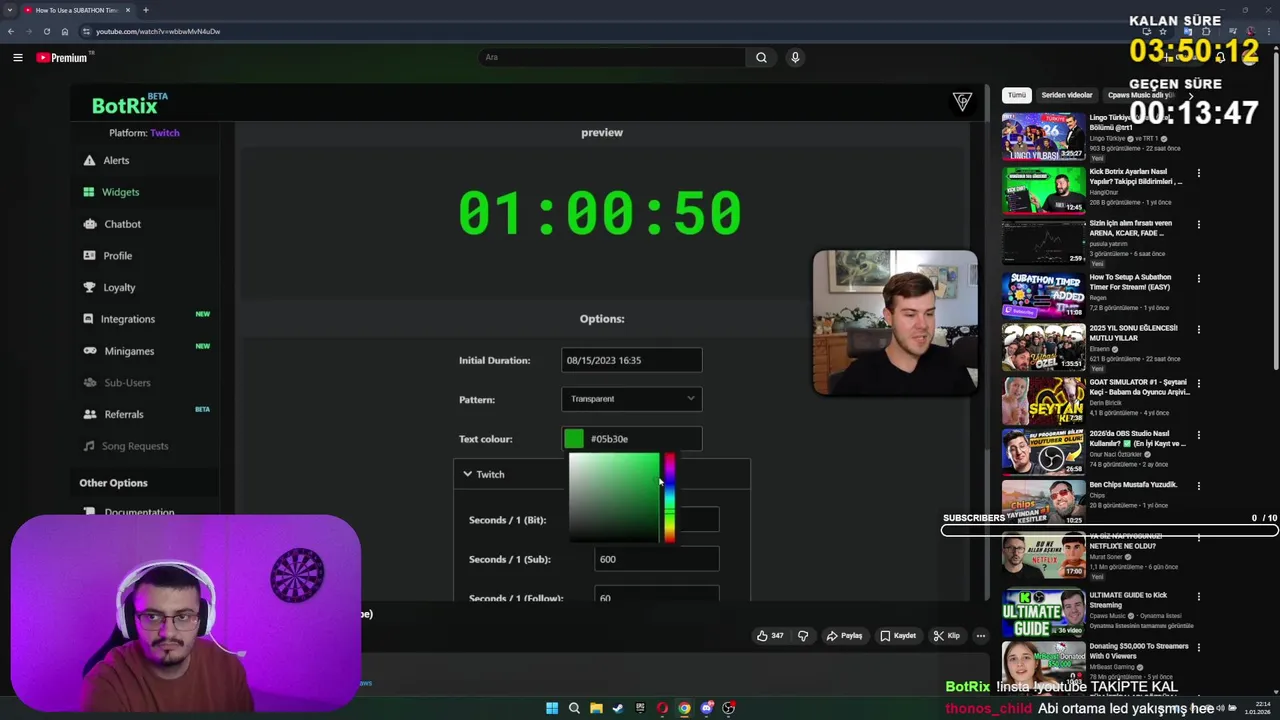Show more filter chips with arrow
Screen dimensions: 1280x720
click(x=1190, y=95)
